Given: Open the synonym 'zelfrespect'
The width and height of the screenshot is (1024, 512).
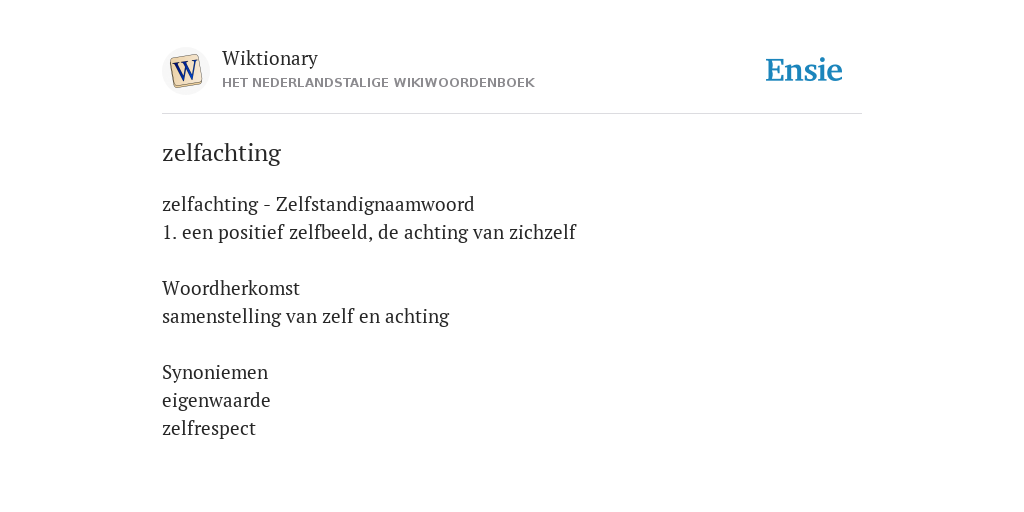Looking at the screenshot, I should (x=209, y=428).
